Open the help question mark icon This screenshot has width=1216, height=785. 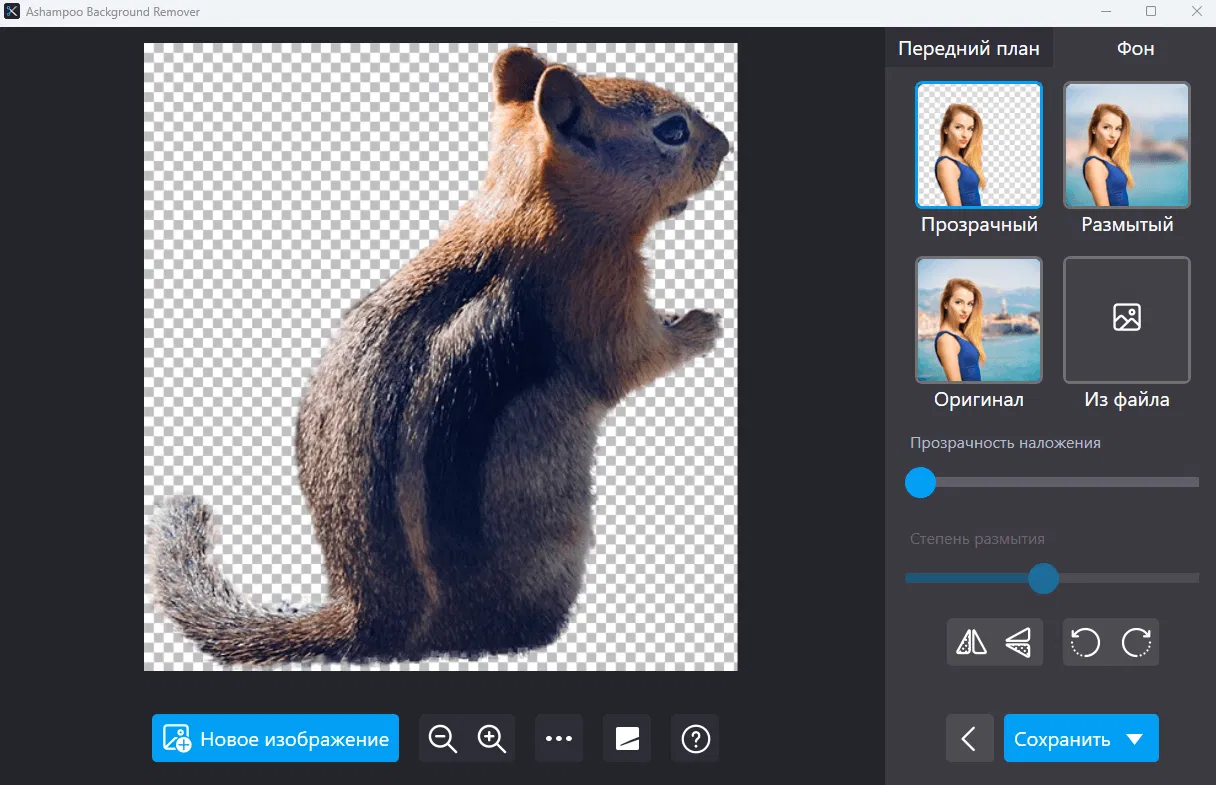[x=695, y=739]
